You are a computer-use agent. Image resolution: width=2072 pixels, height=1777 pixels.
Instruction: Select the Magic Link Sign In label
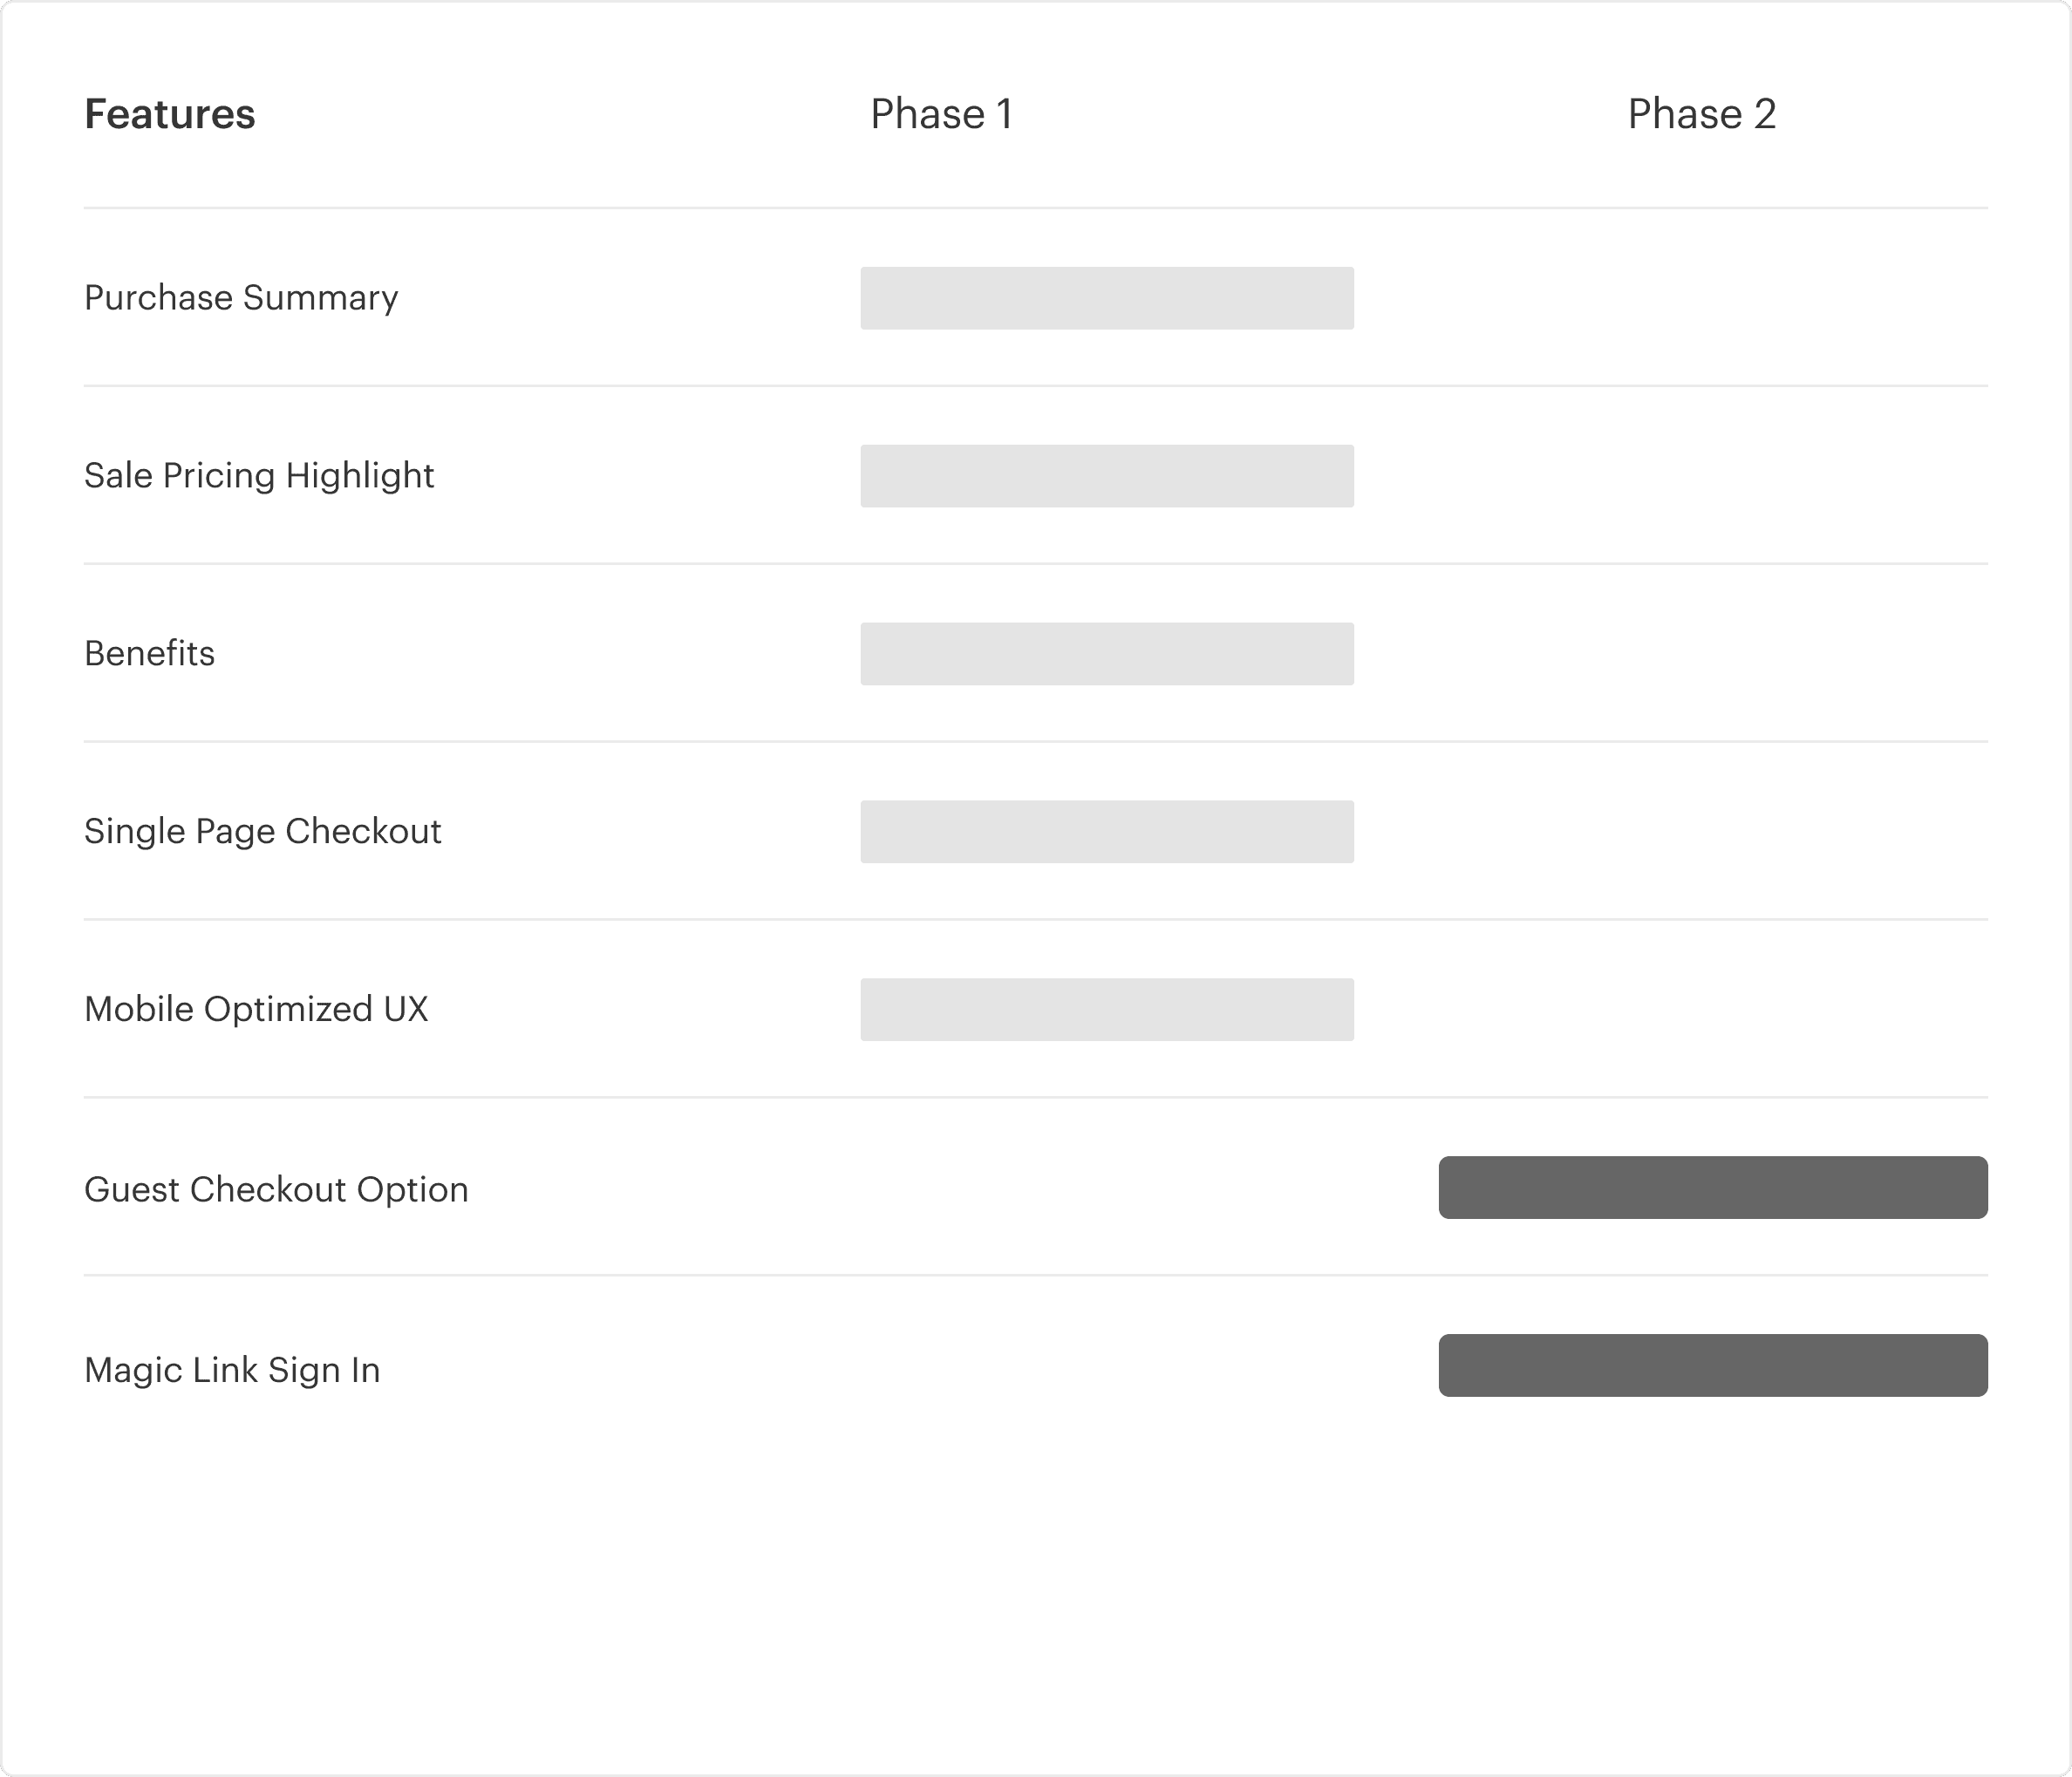(x=232, y=1370)
